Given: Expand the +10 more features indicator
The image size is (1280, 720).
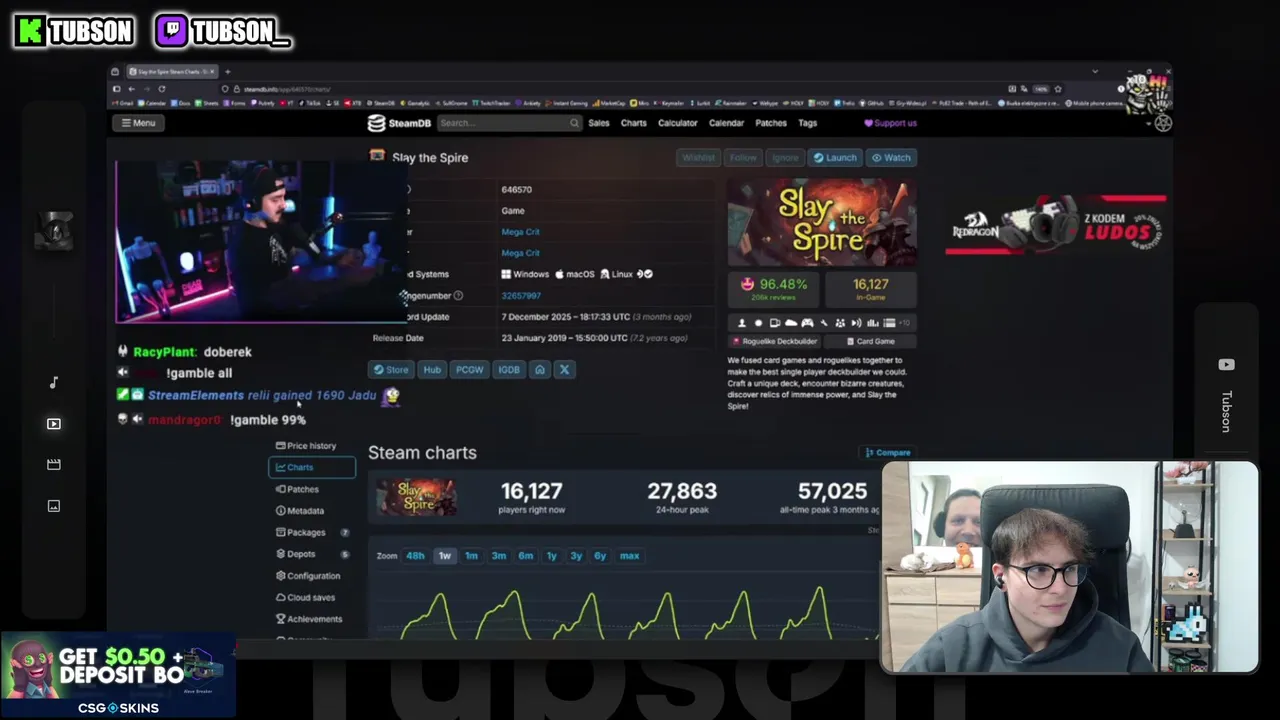Looking at the screenshot, I should [x=905, y=323].
